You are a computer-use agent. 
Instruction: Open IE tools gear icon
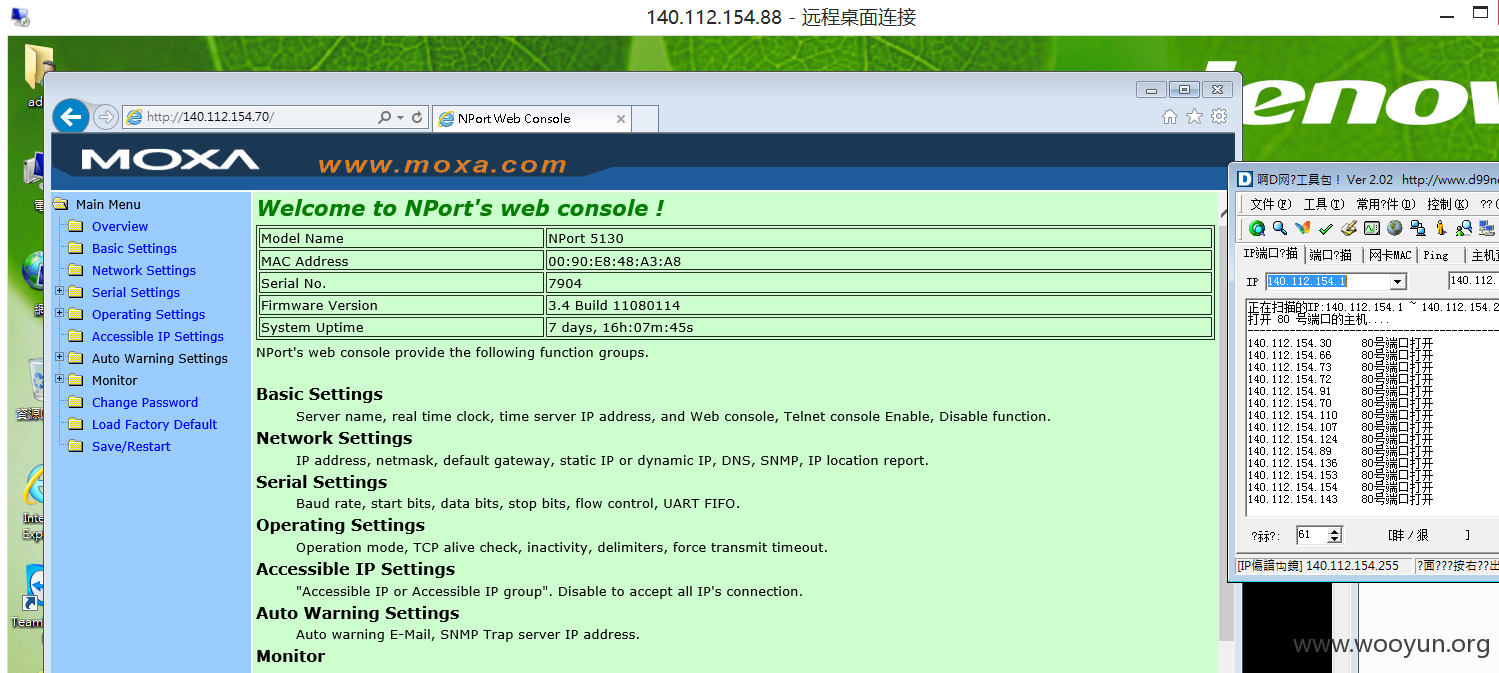click(x=1219, y=117)
